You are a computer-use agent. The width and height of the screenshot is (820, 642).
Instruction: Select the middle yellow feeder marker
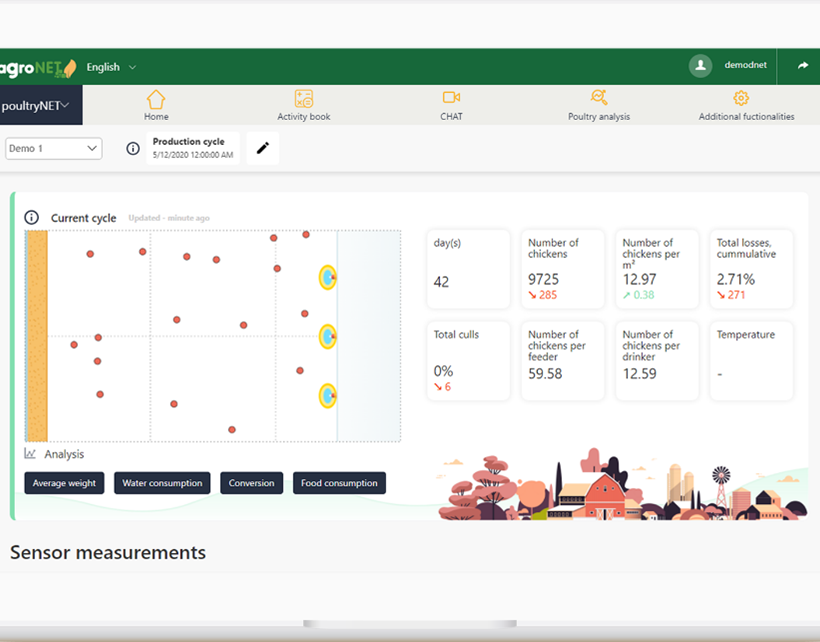[x=328, y=337]
